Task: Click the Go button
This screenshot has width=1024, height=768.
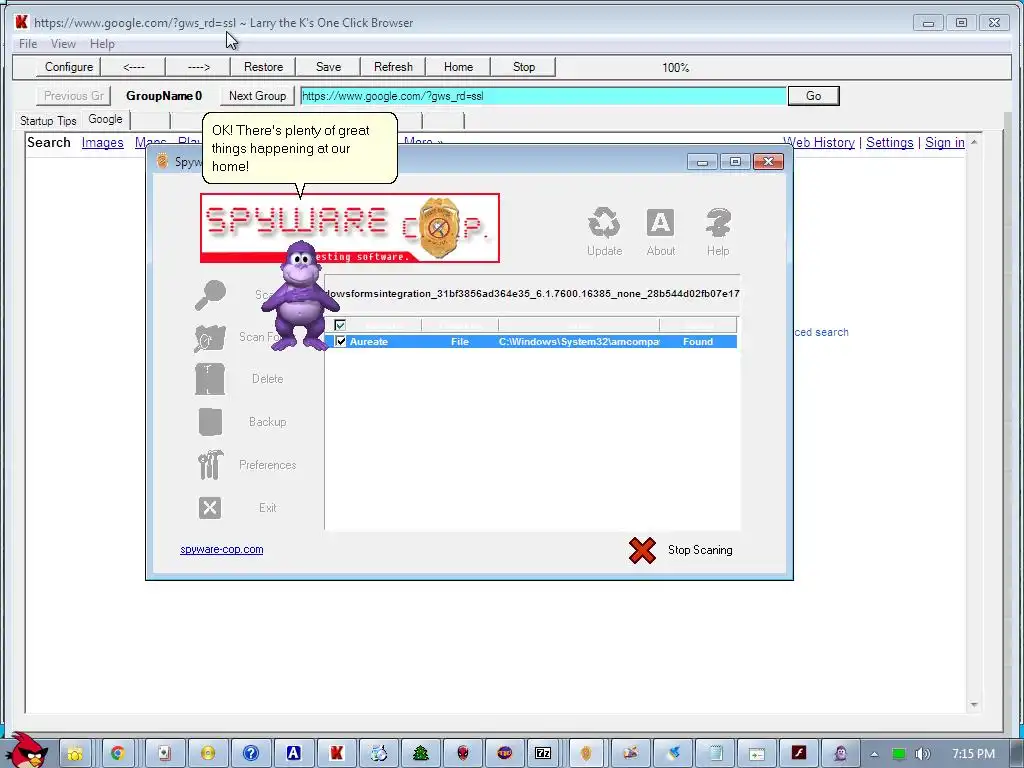Action: pos(814,96)
